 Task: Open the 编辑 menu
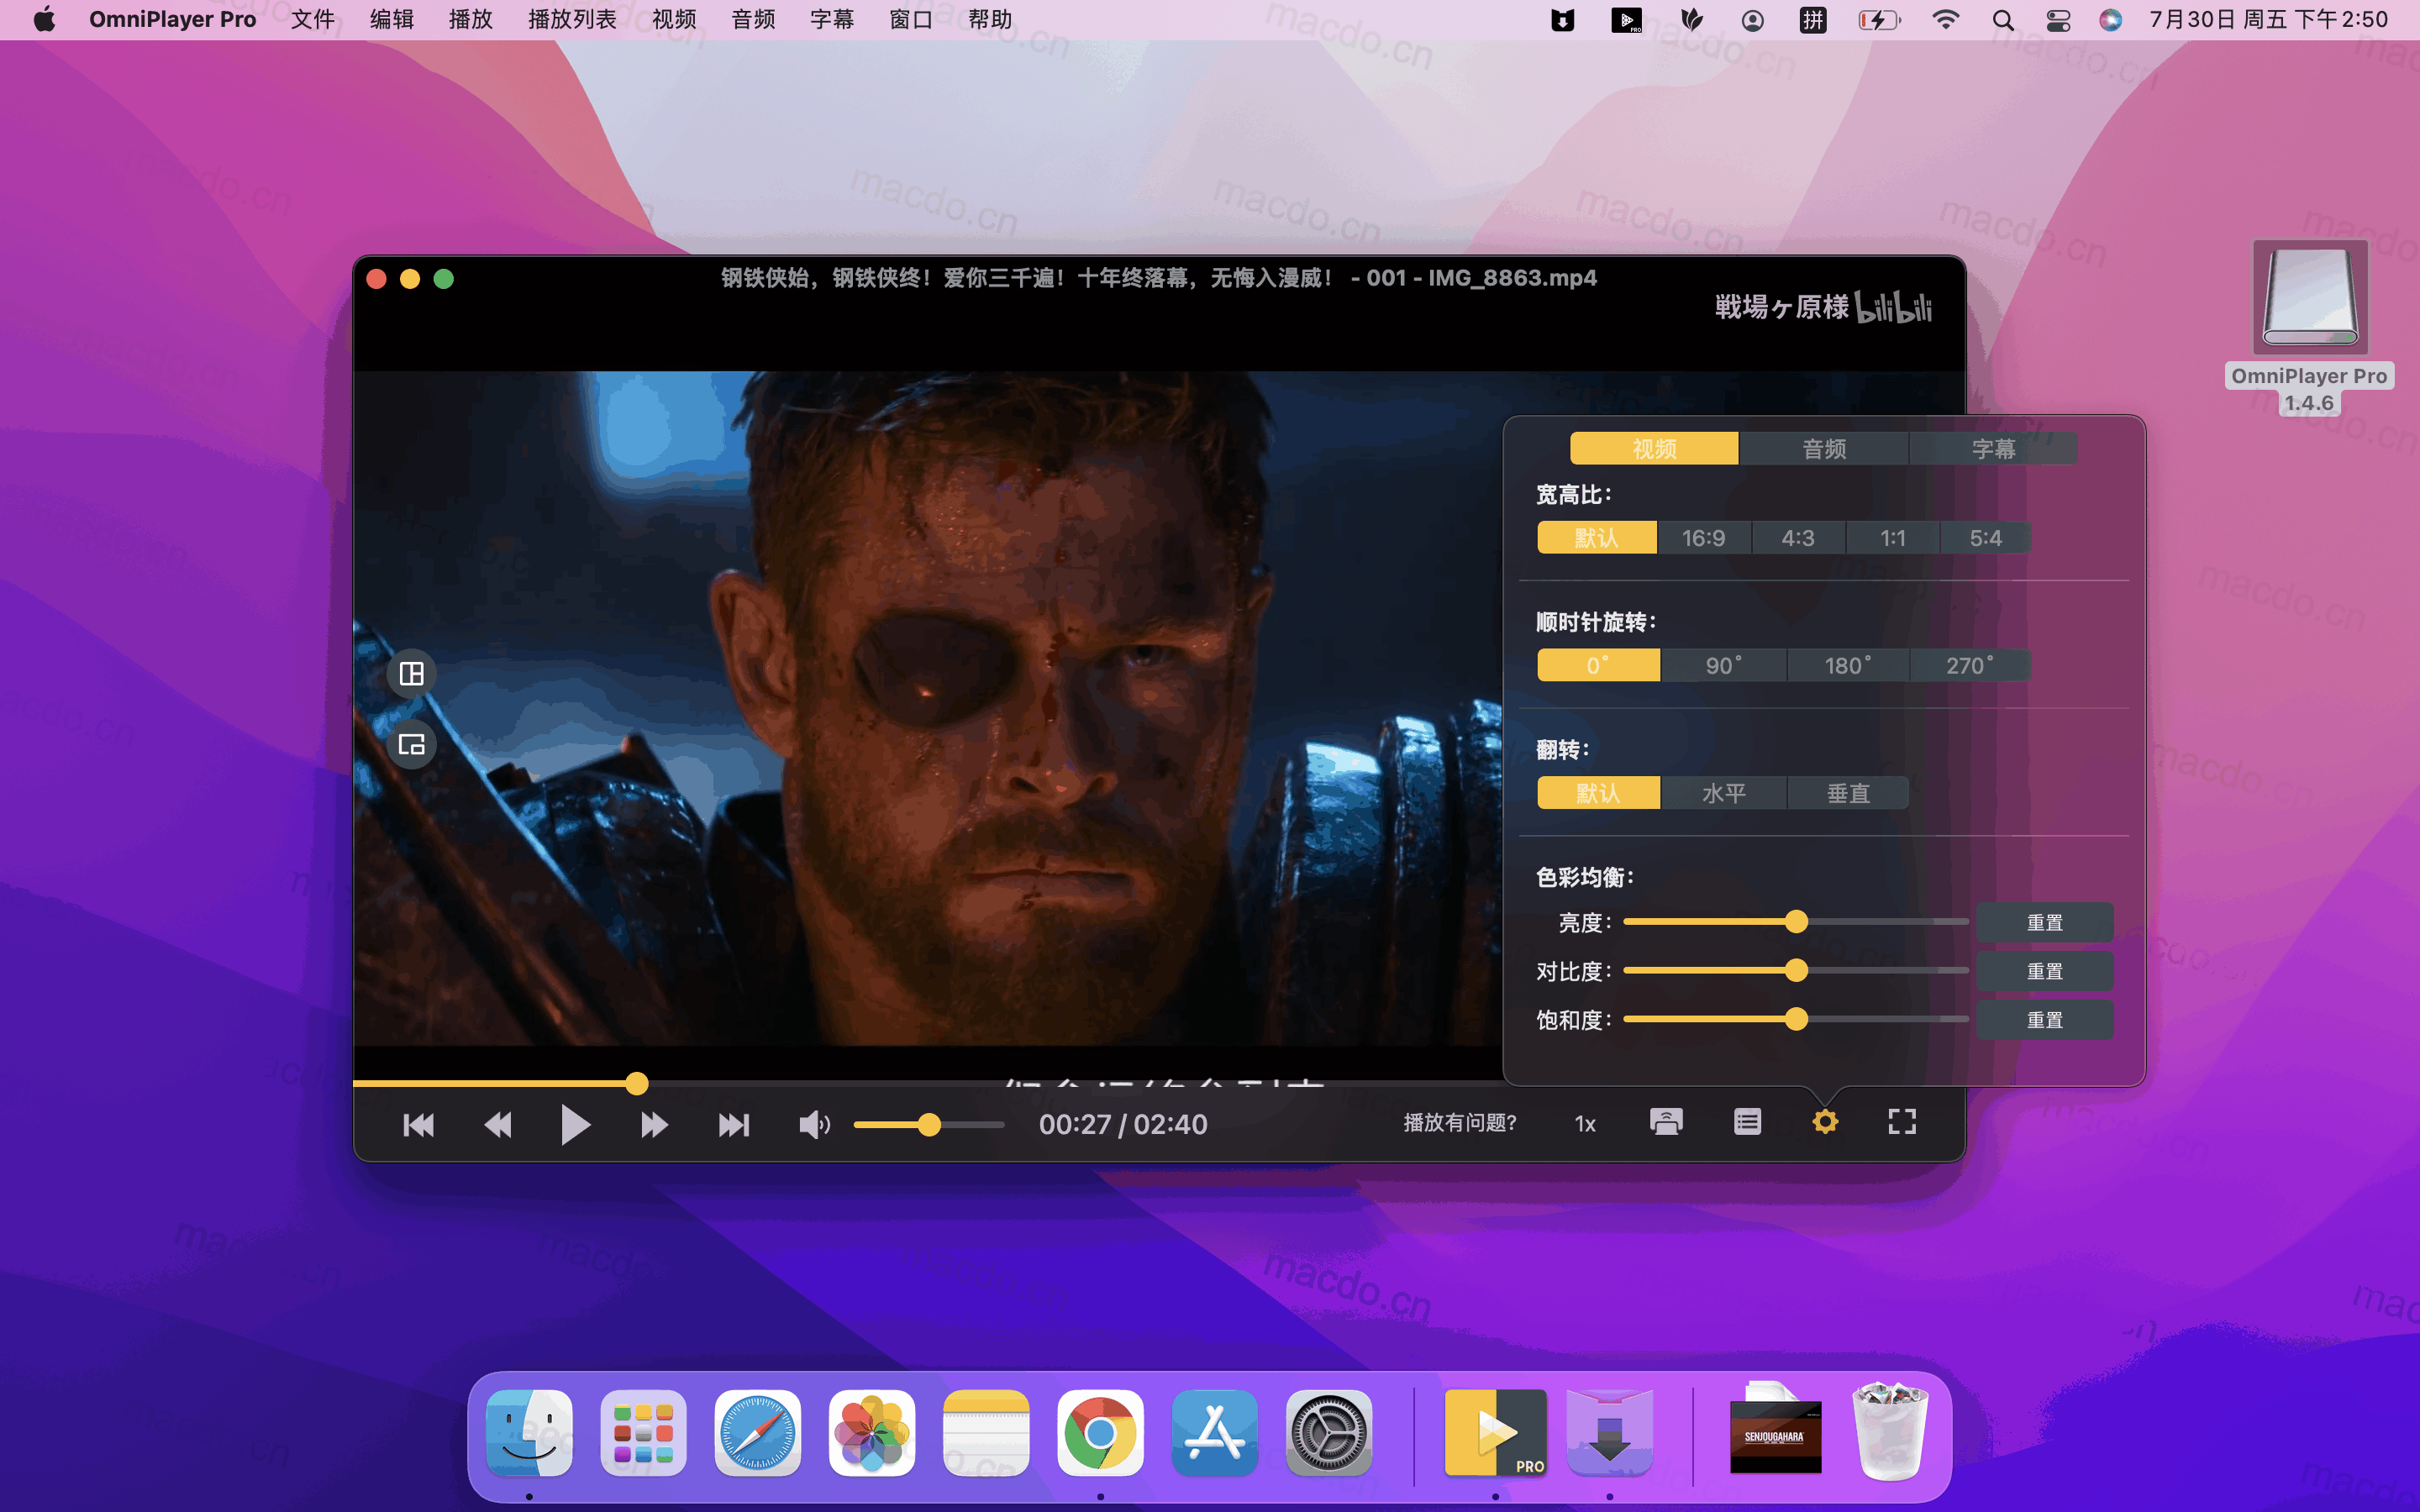point(392,19)
